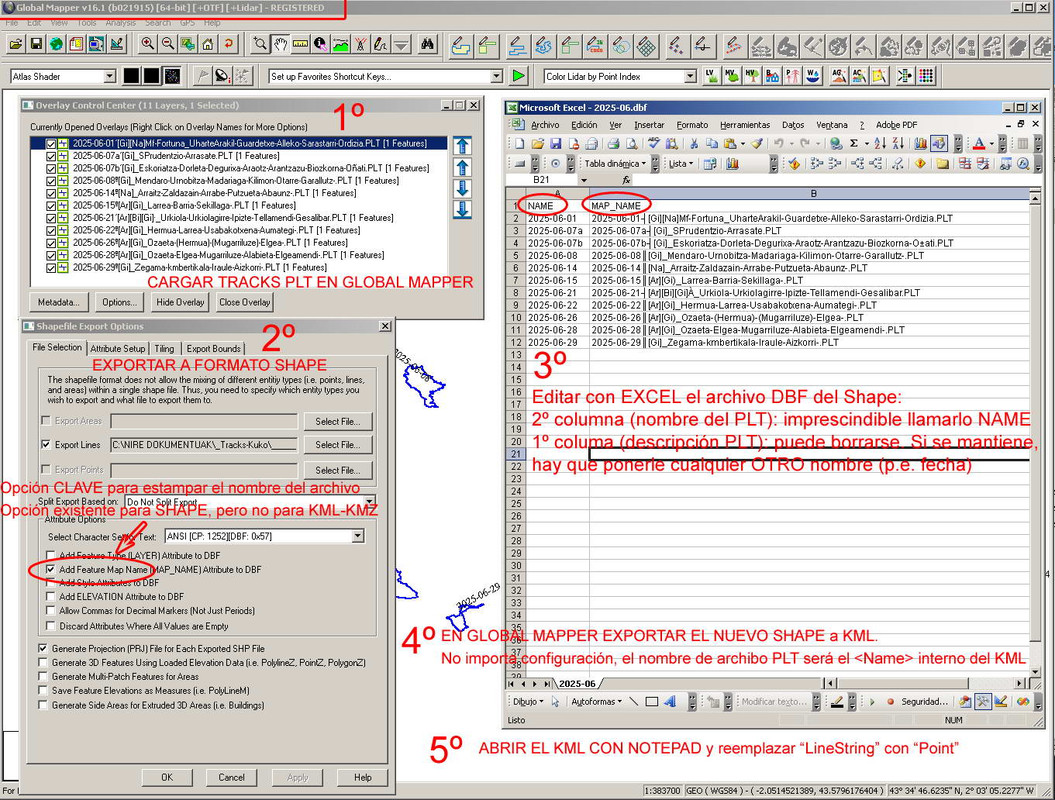Switch to the Export Bounds tab
This screenshot has width=1055, height=800.
pos(213,349)
